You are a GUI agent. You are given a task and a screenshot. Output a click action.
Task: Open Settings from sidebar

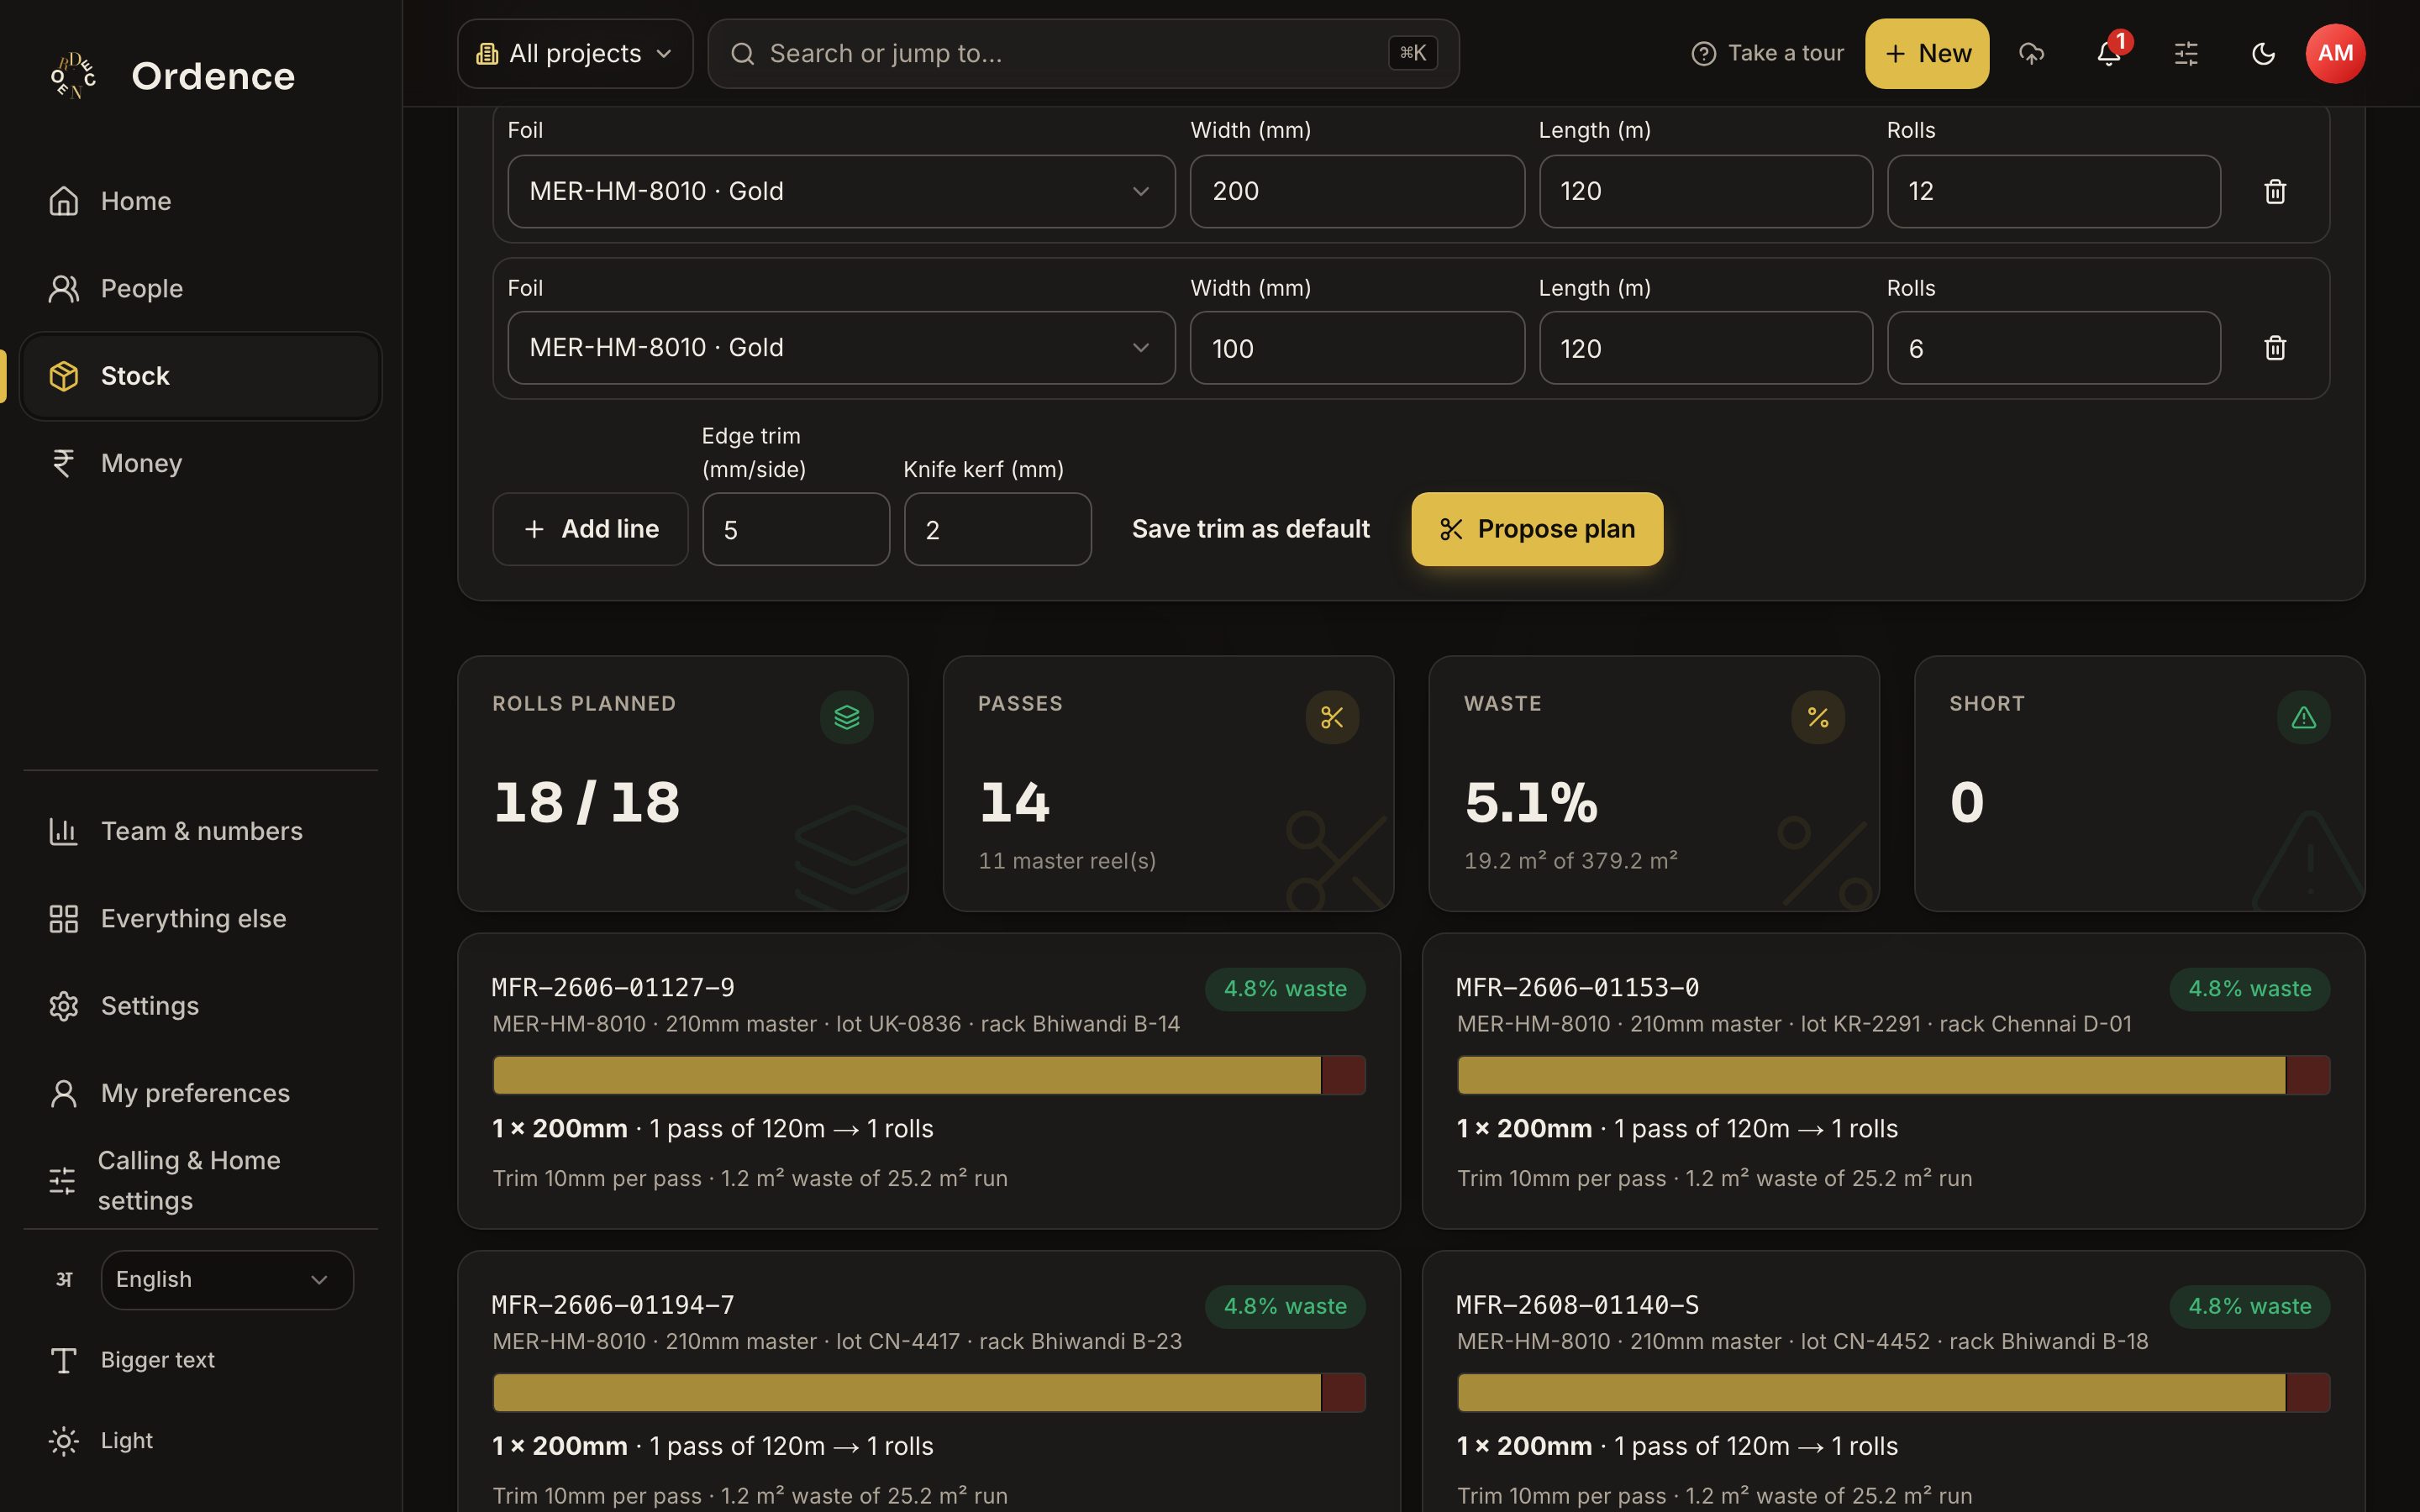pos(200,1006)
